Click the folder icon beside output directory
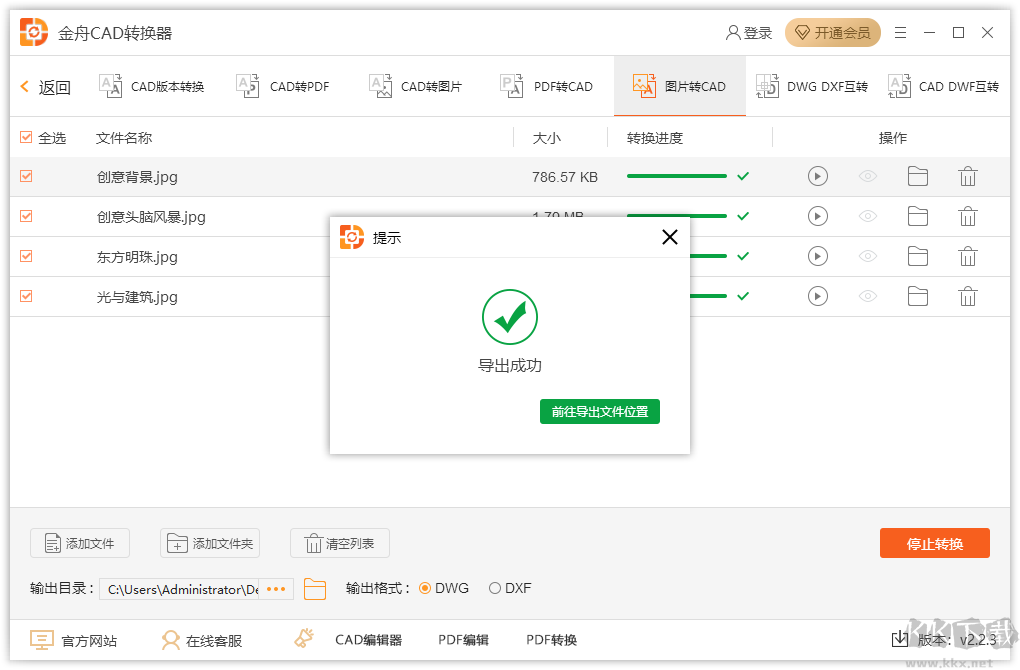 click(x=315, y=589)
